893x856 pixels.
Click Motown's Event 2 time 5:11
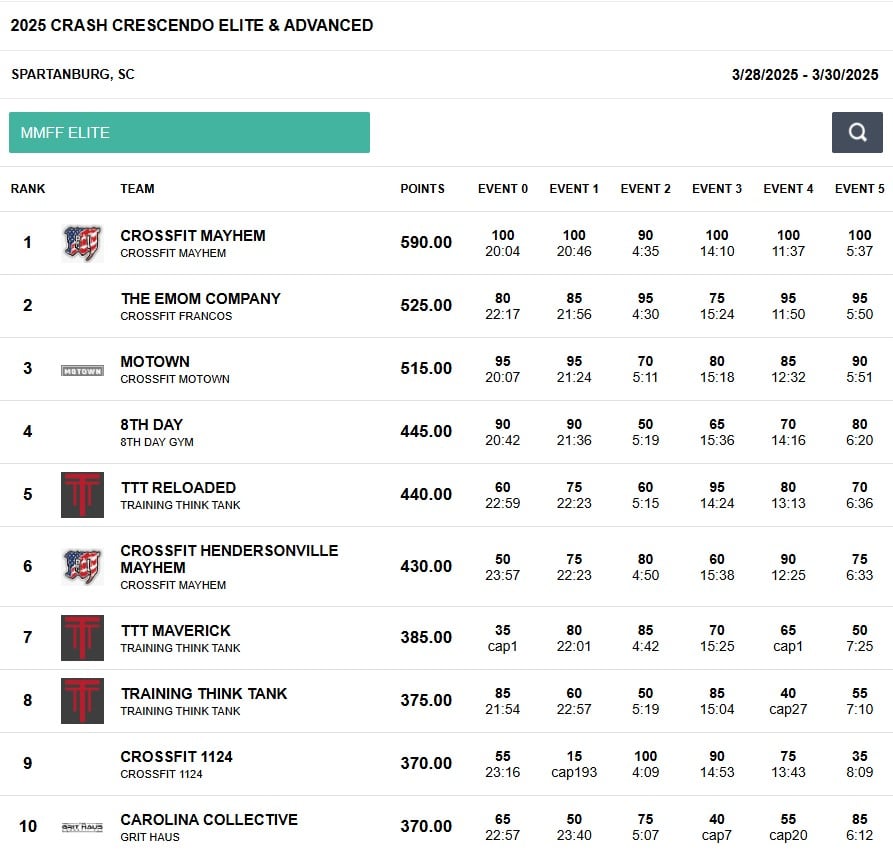coord(645,378)
